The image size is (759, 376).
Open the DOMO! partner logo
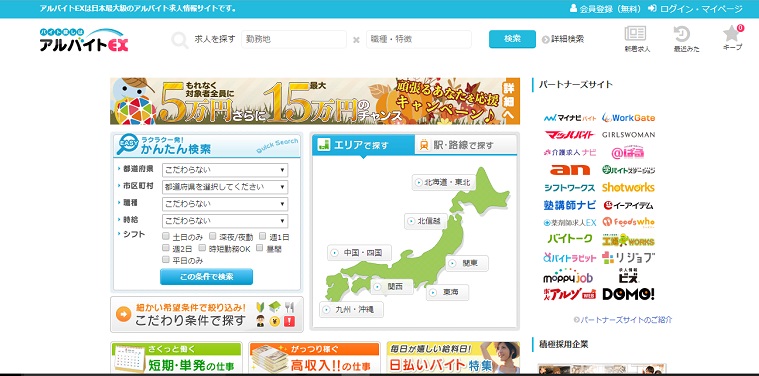628,294
